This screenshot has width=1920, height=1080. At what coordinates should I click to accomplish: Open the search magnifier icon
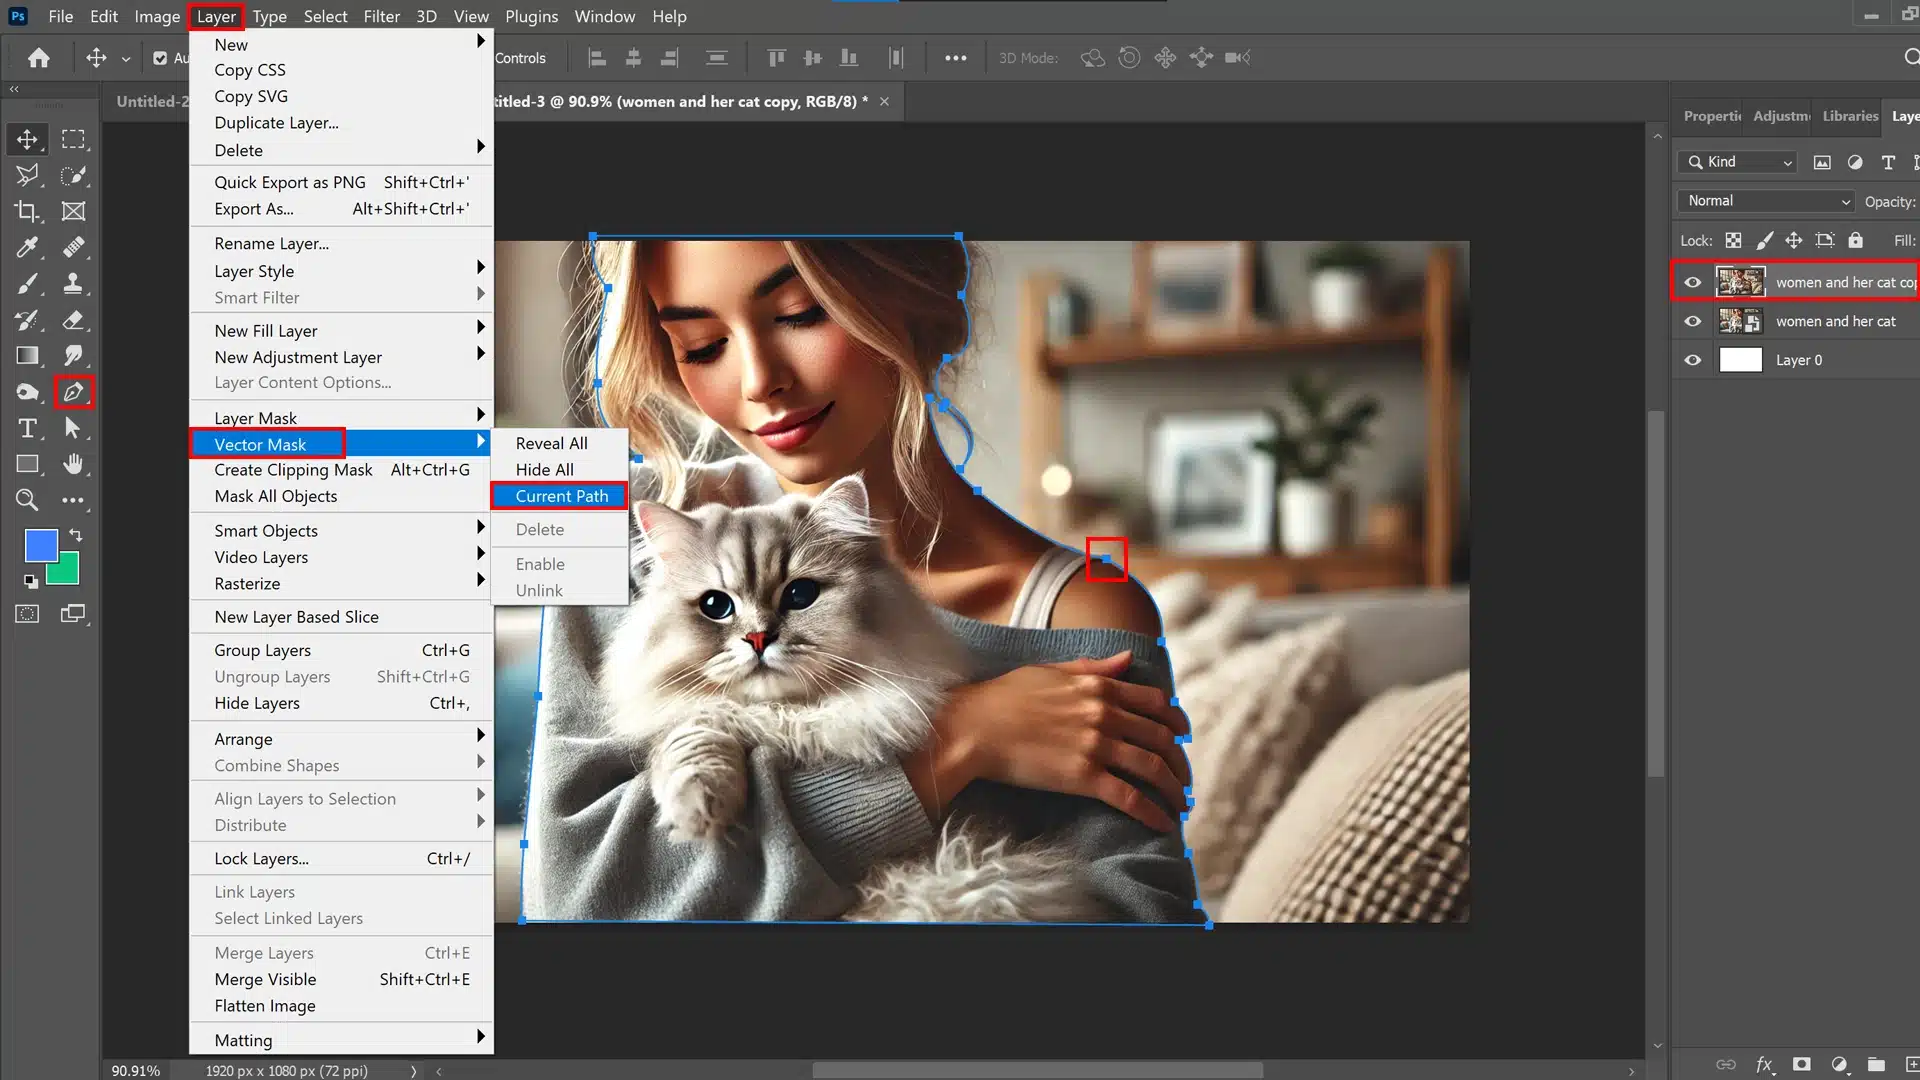[x=1910, y=58]
